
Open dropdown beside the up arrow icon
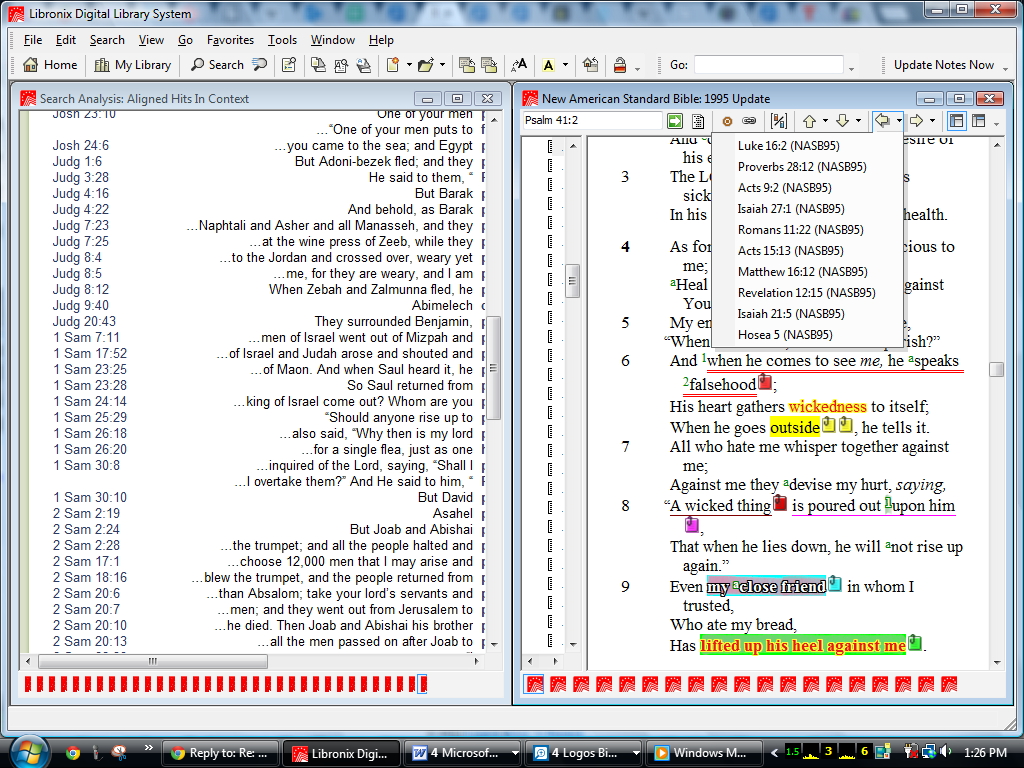(x=825, y=121)
